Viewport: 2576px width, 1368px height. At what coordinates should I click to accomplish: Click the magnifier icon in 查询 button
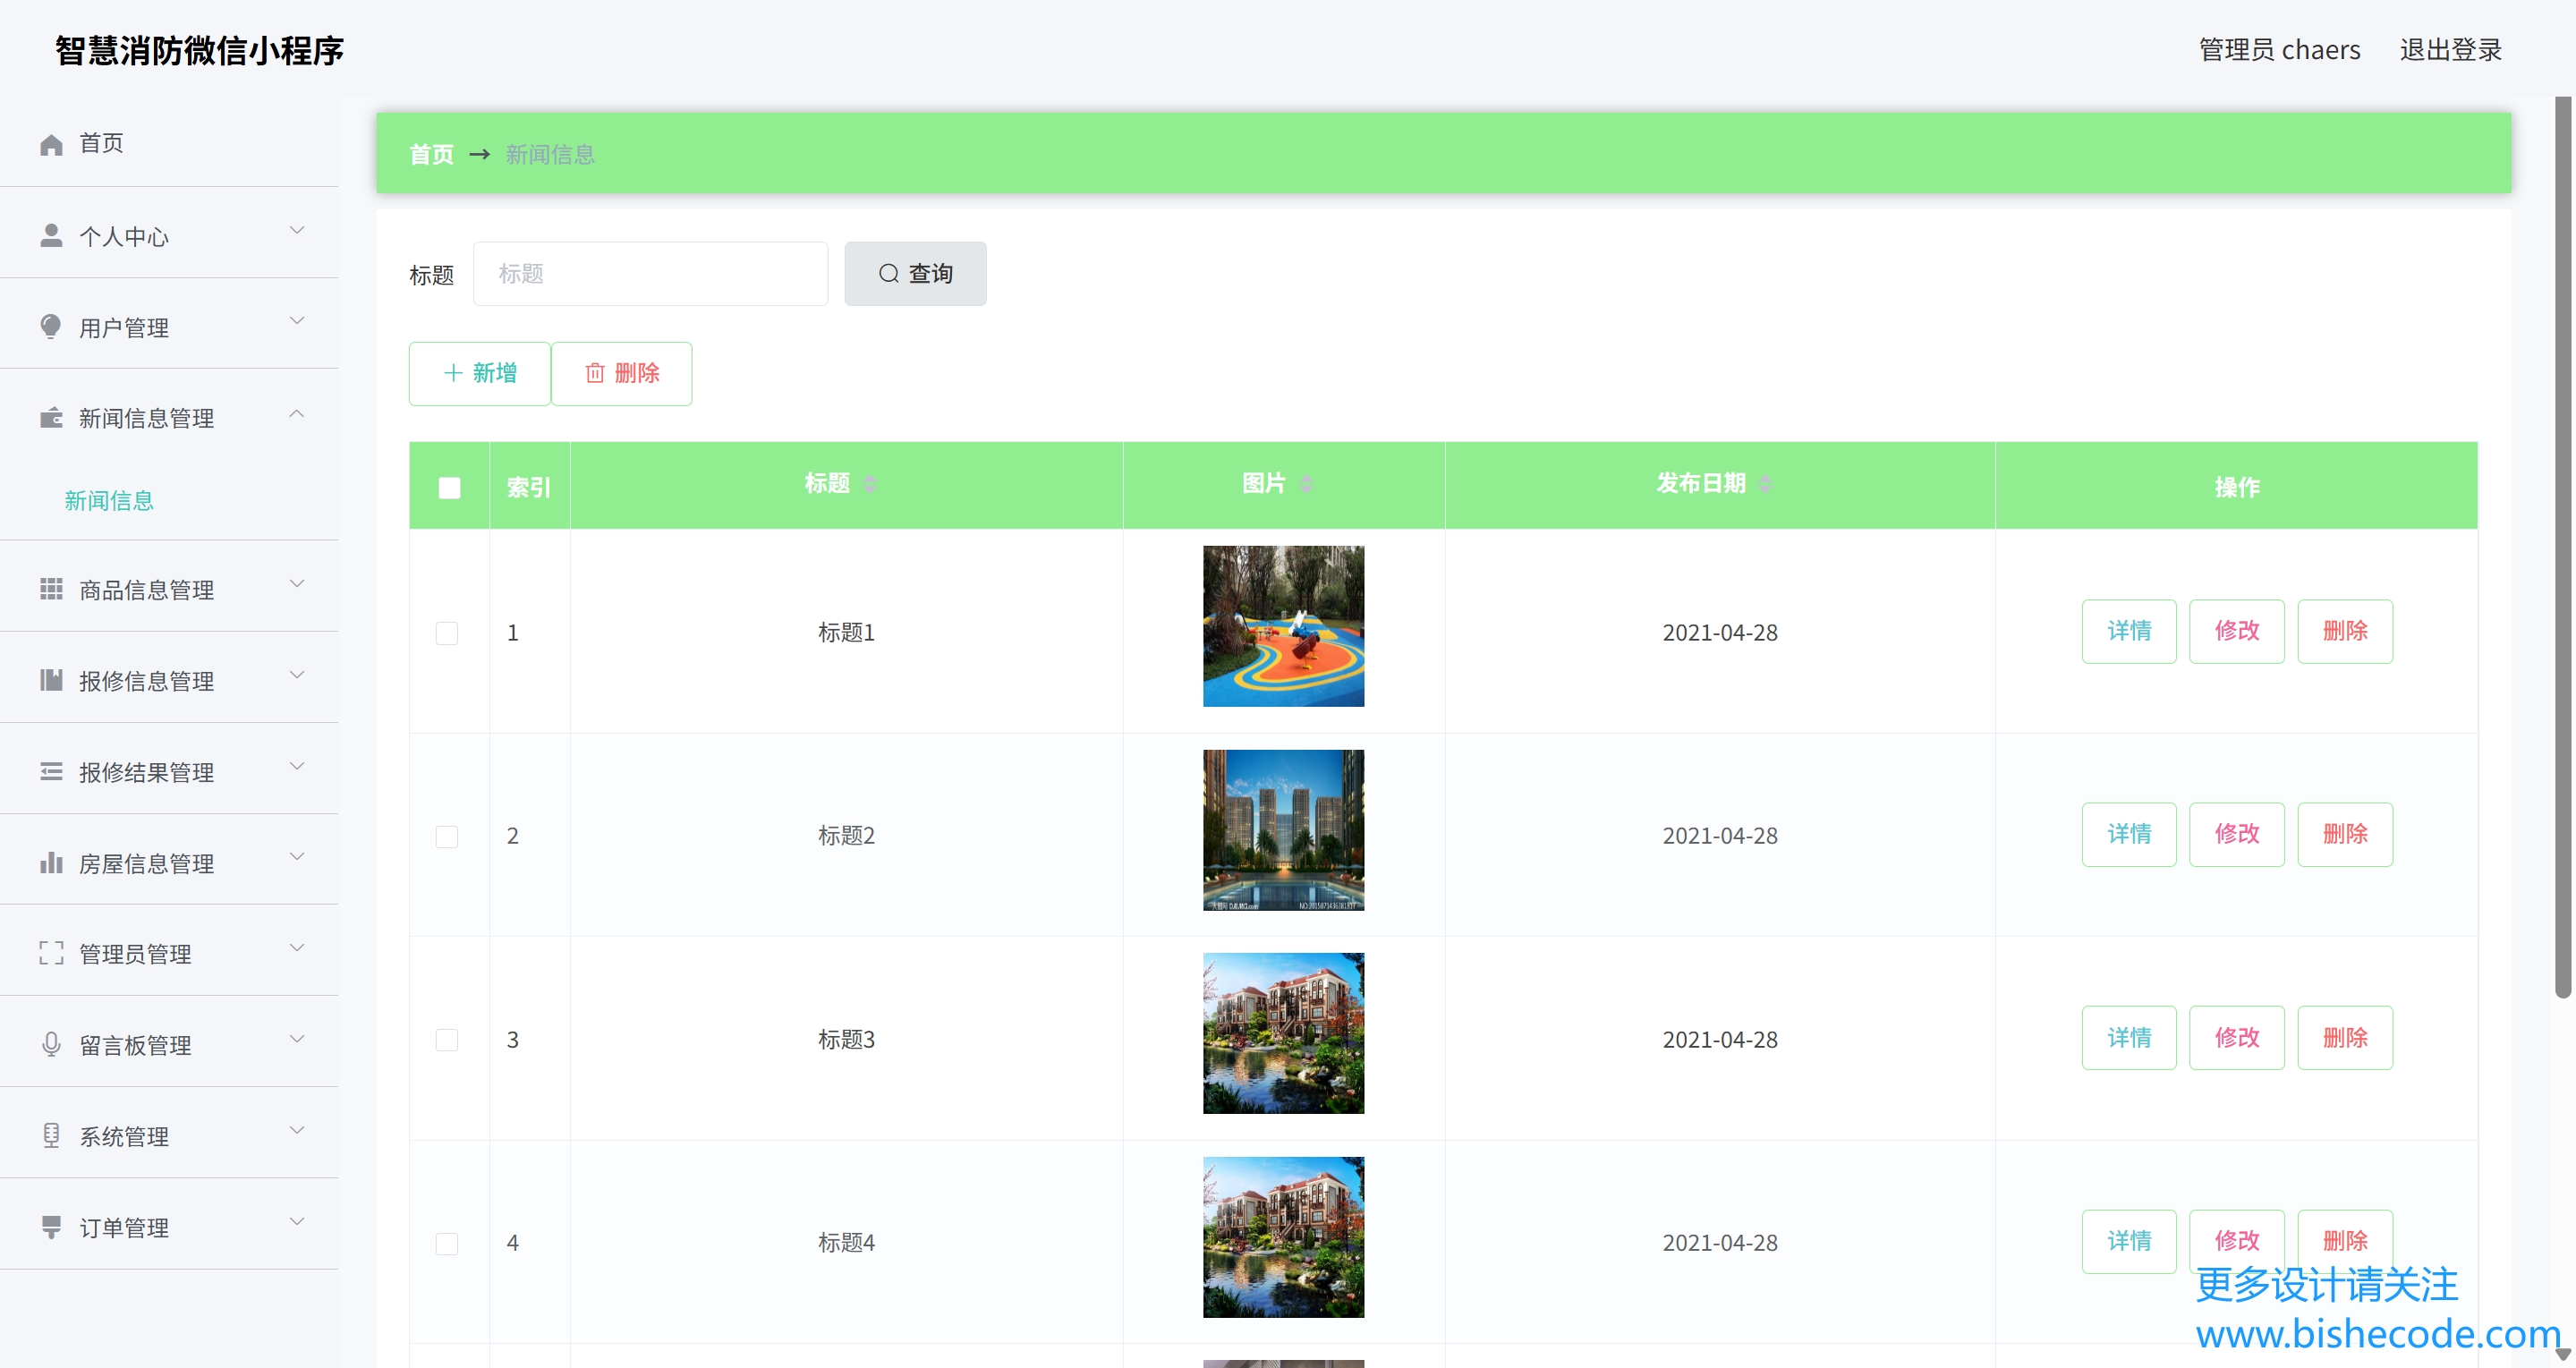click(x=888, y=274)
